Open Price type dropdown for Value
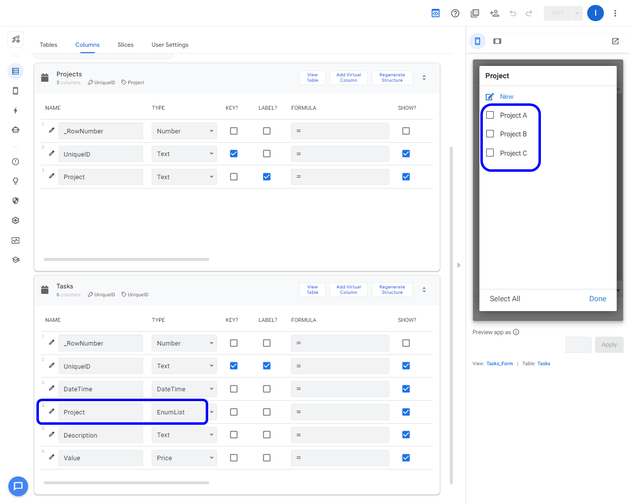The height and width of the screenshot is (504, 630). coord(184,458)
